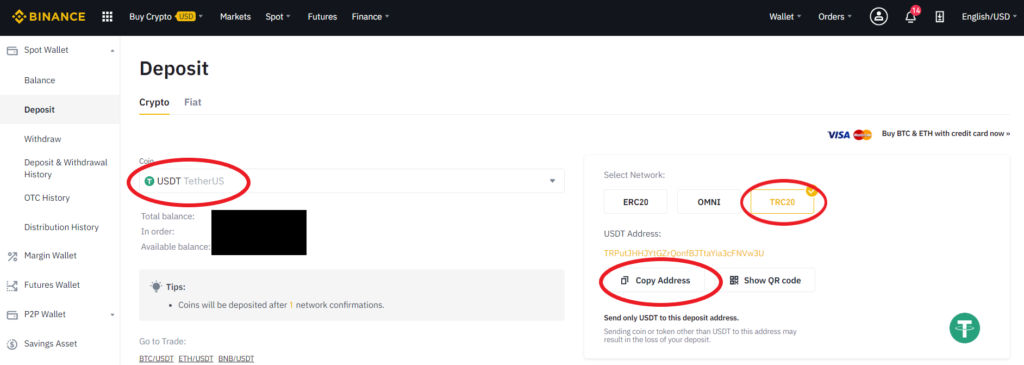Open the USDT coin selector dropdown
Screen dimensions: 1024x365
click(x=351, y=181)
